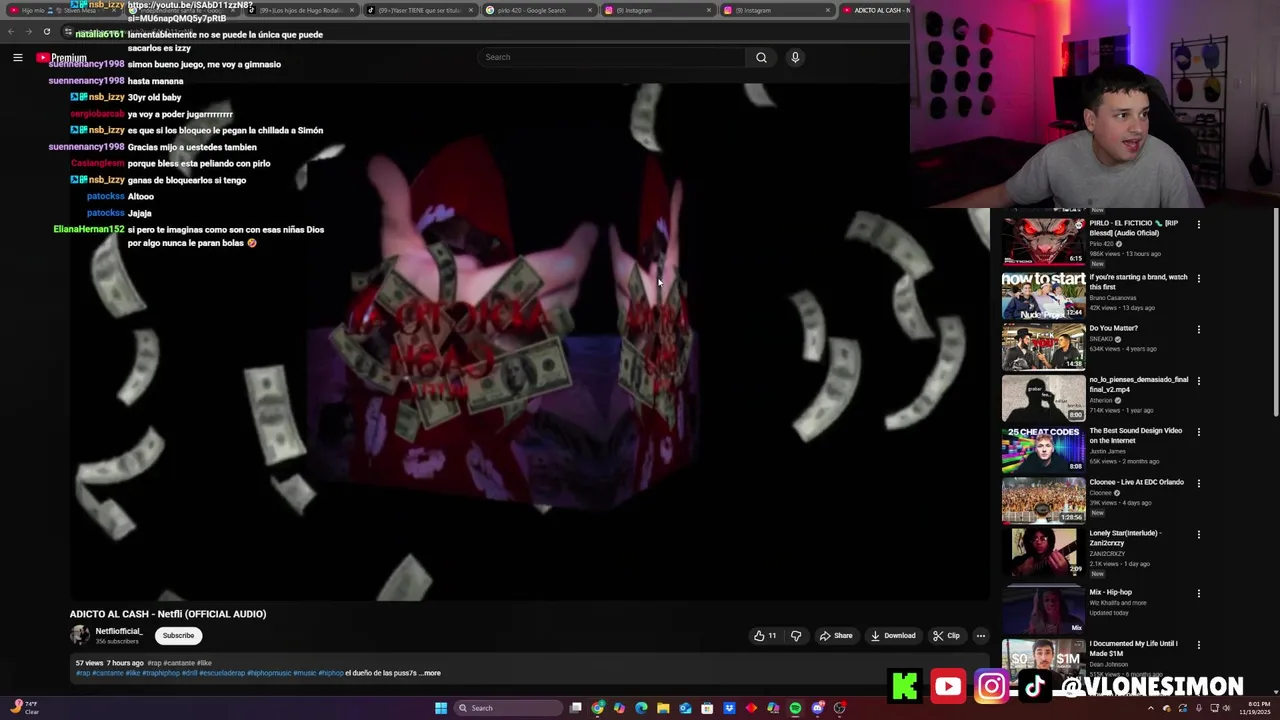Go forward in the browser
Viewport: 1280px width, 720px height.
point(29,31)
